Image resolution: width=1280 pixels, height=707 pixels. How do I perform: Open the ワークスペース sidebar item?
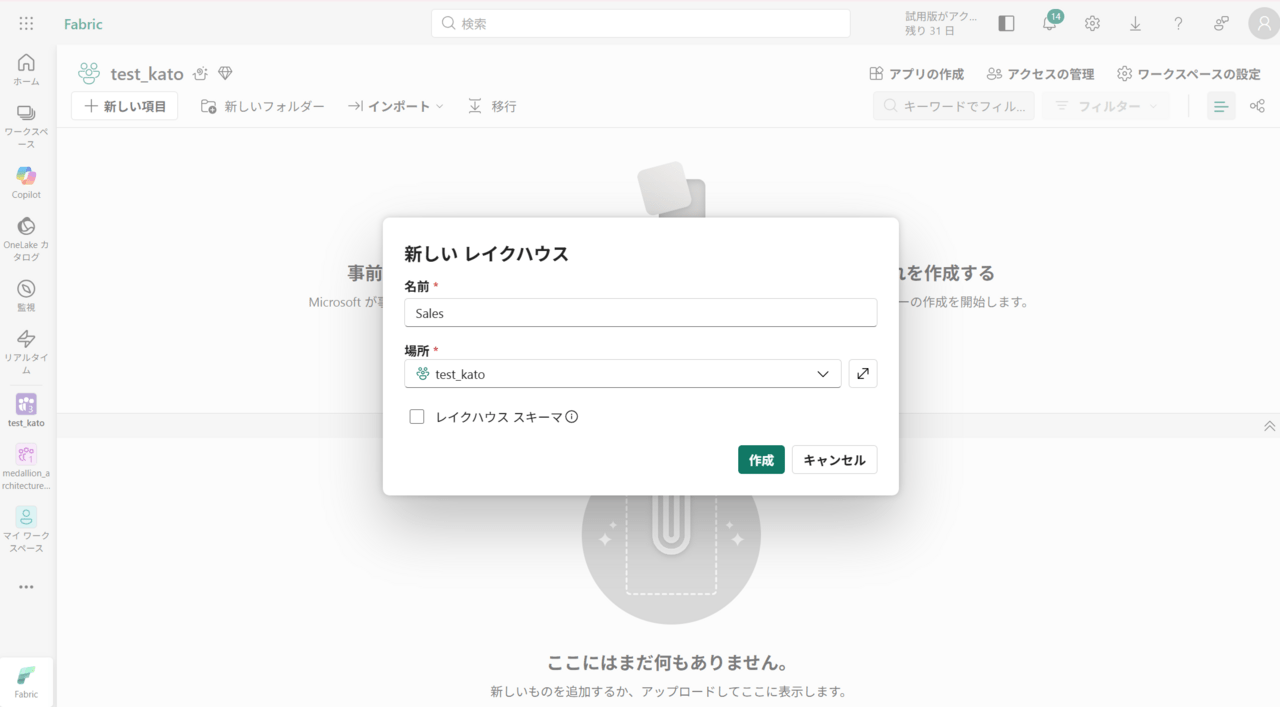point(26,125)
